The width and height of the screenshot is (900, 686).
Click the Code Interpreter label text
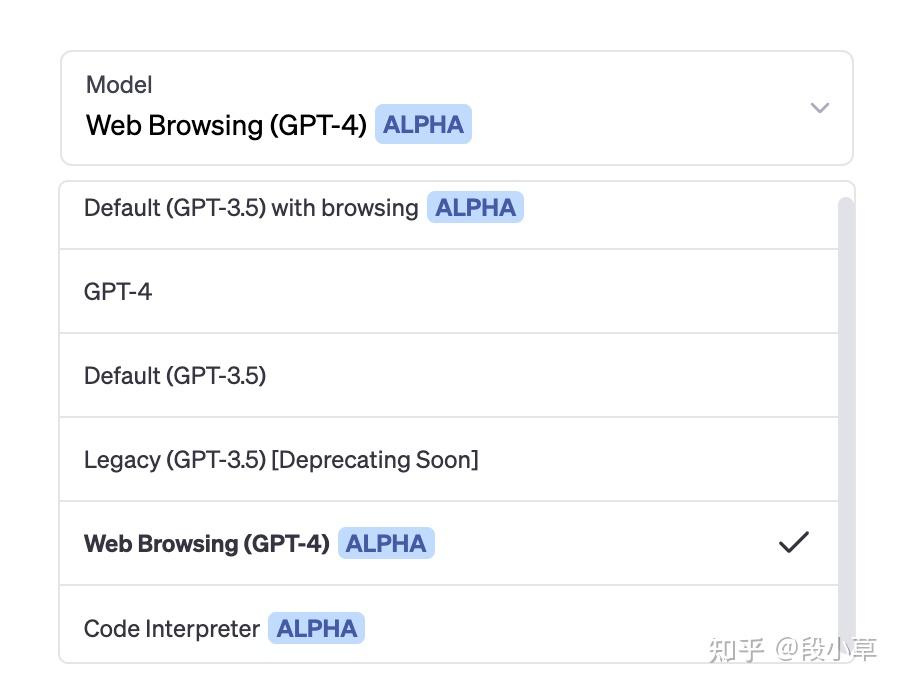pos(172,629)
